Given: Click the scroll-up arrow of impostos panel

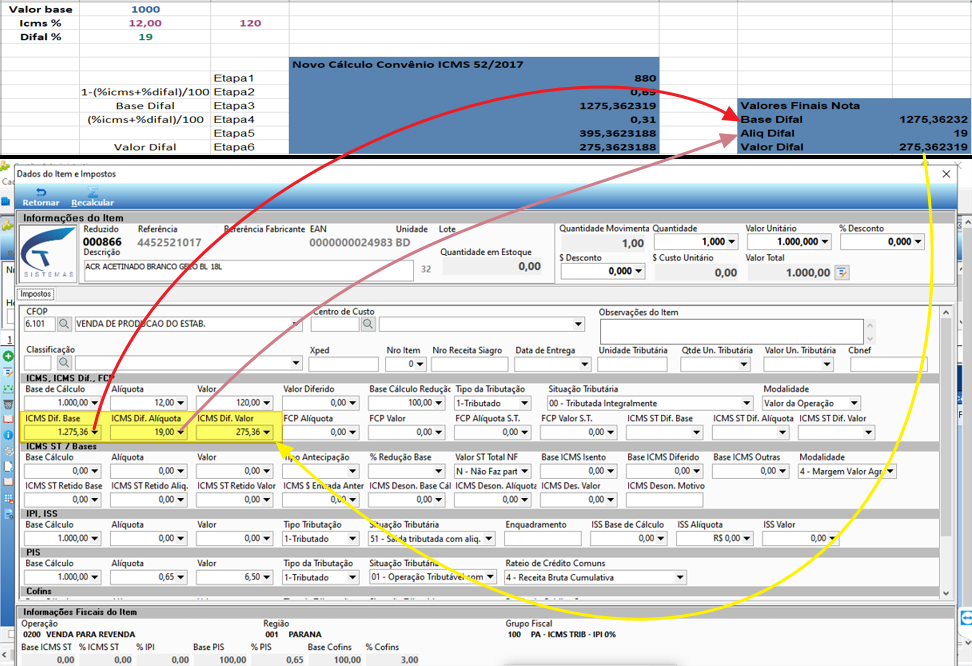Looking at the screenshot, I should pyautogui.click(x=946, y=312).
